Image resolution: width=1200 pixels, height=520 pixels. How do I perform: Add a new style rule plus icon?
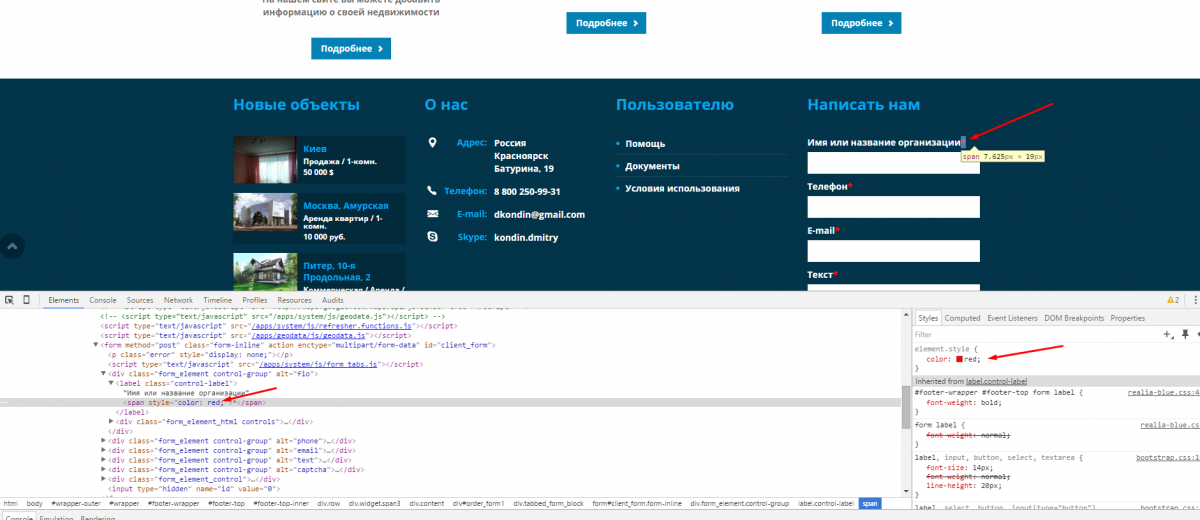1167,335
